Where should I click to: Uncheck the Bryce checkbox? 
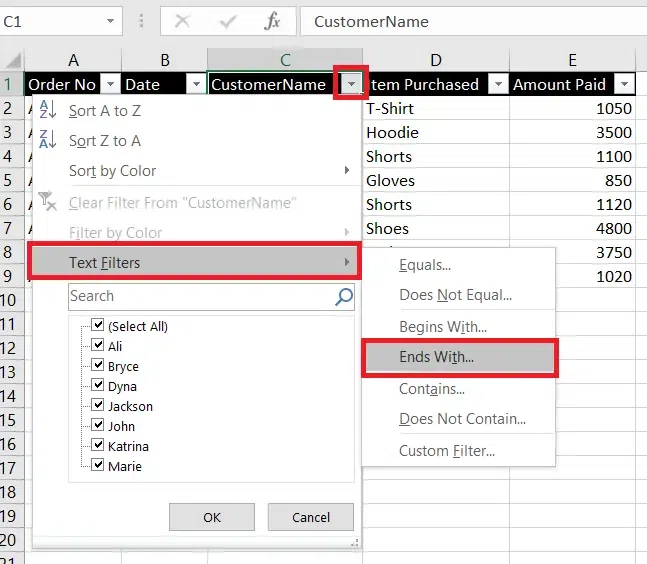(x=98, y=365)
